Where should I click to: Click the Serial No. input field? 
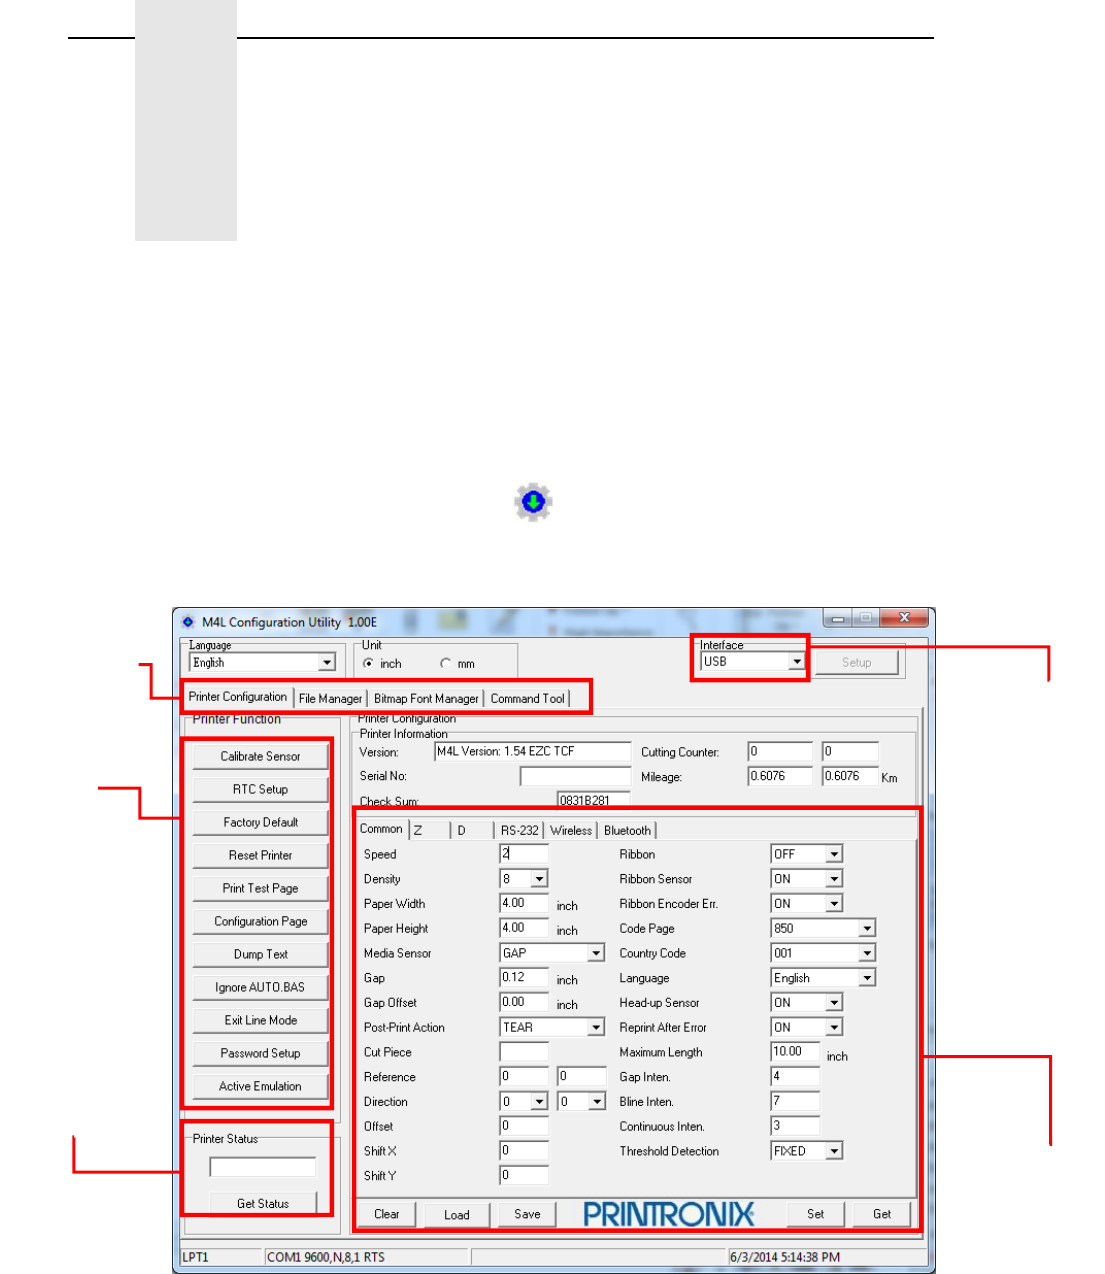click(x=576, y=776)
